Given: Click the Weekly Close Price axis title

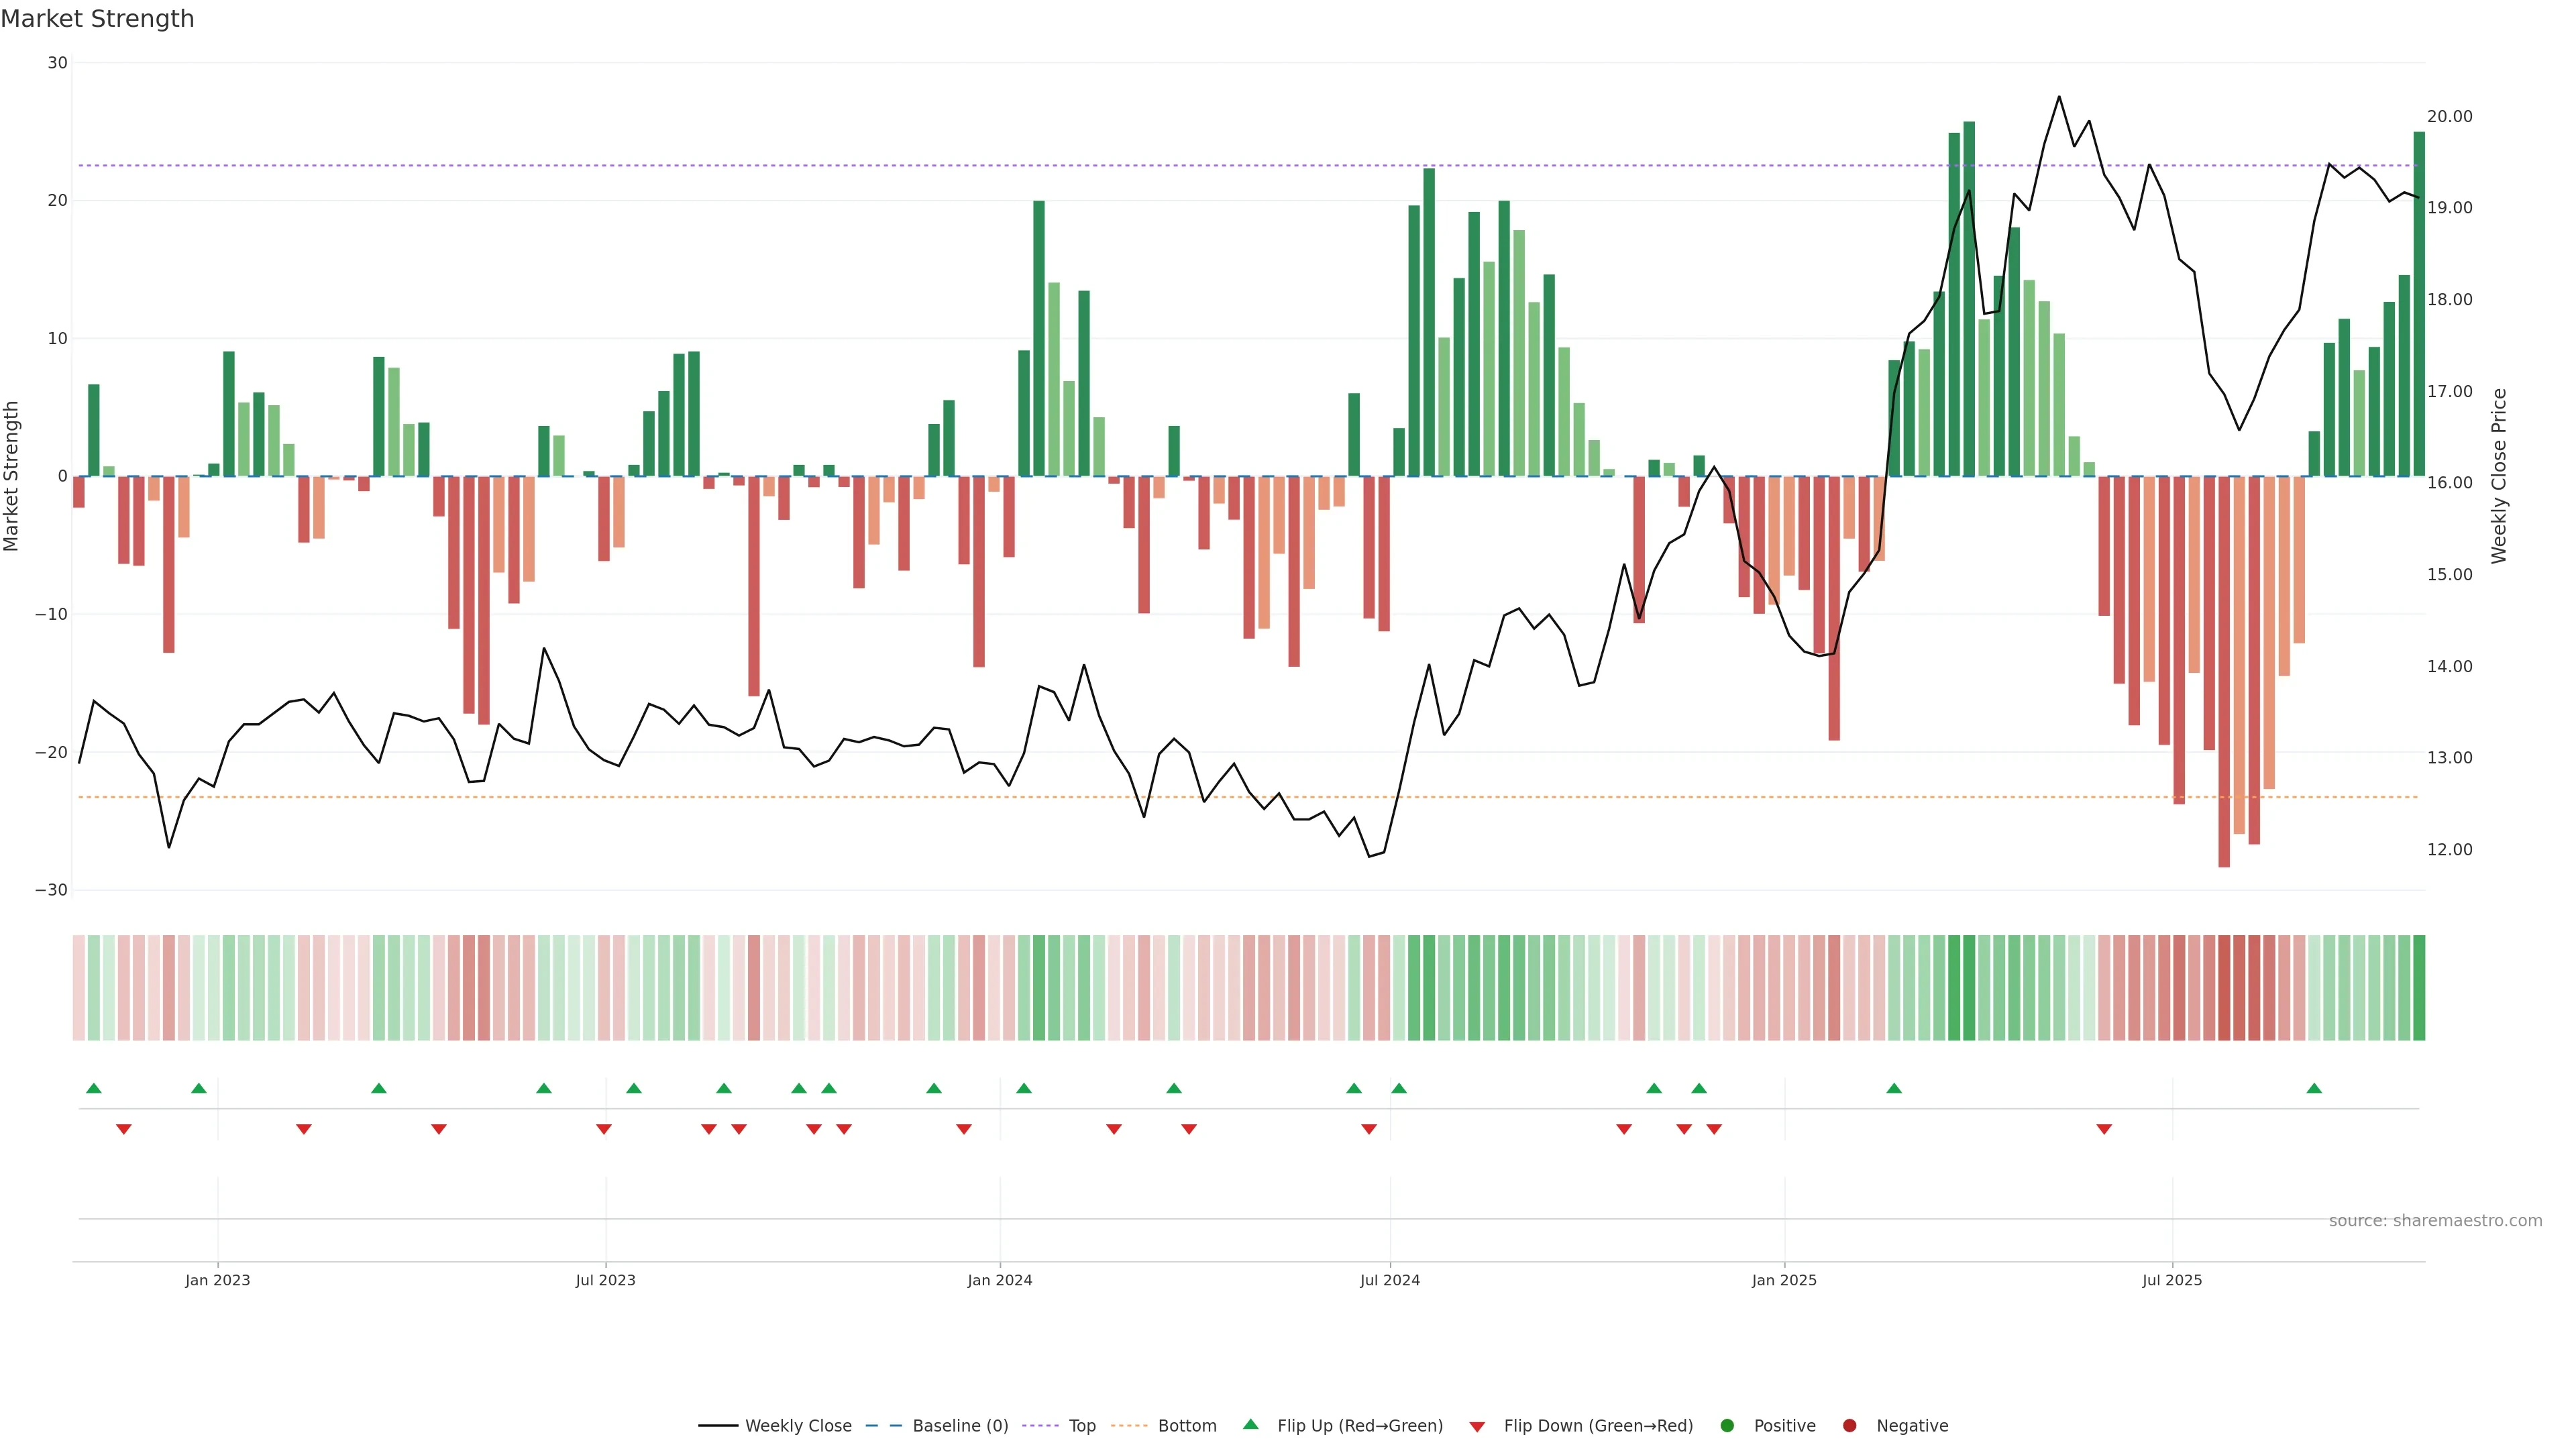Looking at the screenshot, I should click(x=2500, y=476).
